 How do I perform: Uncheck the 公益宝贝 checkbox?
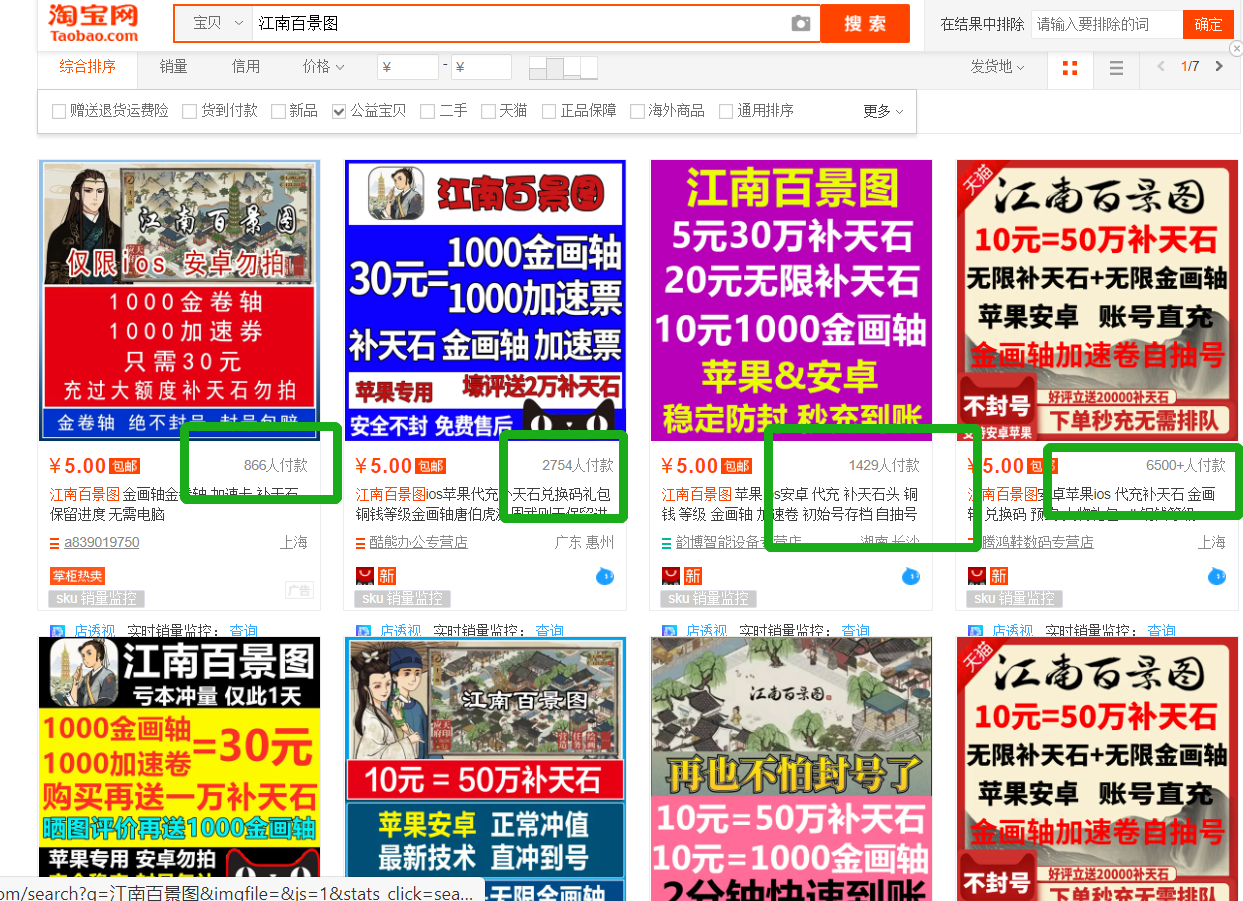click(339, 111)
